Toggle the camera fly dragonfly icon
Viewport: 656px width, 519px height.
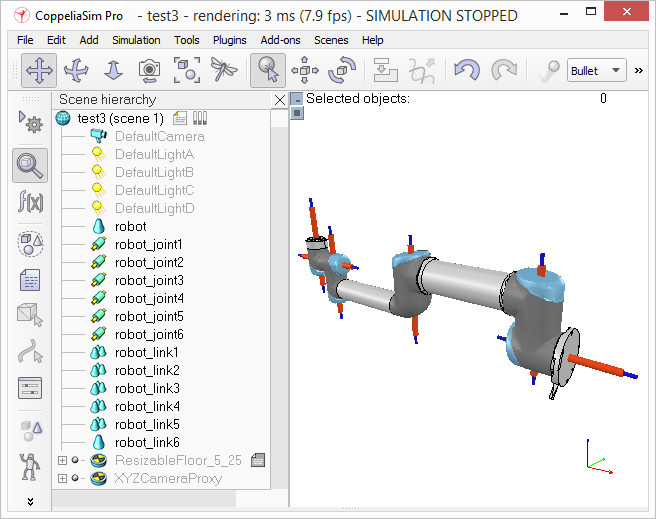224,69
